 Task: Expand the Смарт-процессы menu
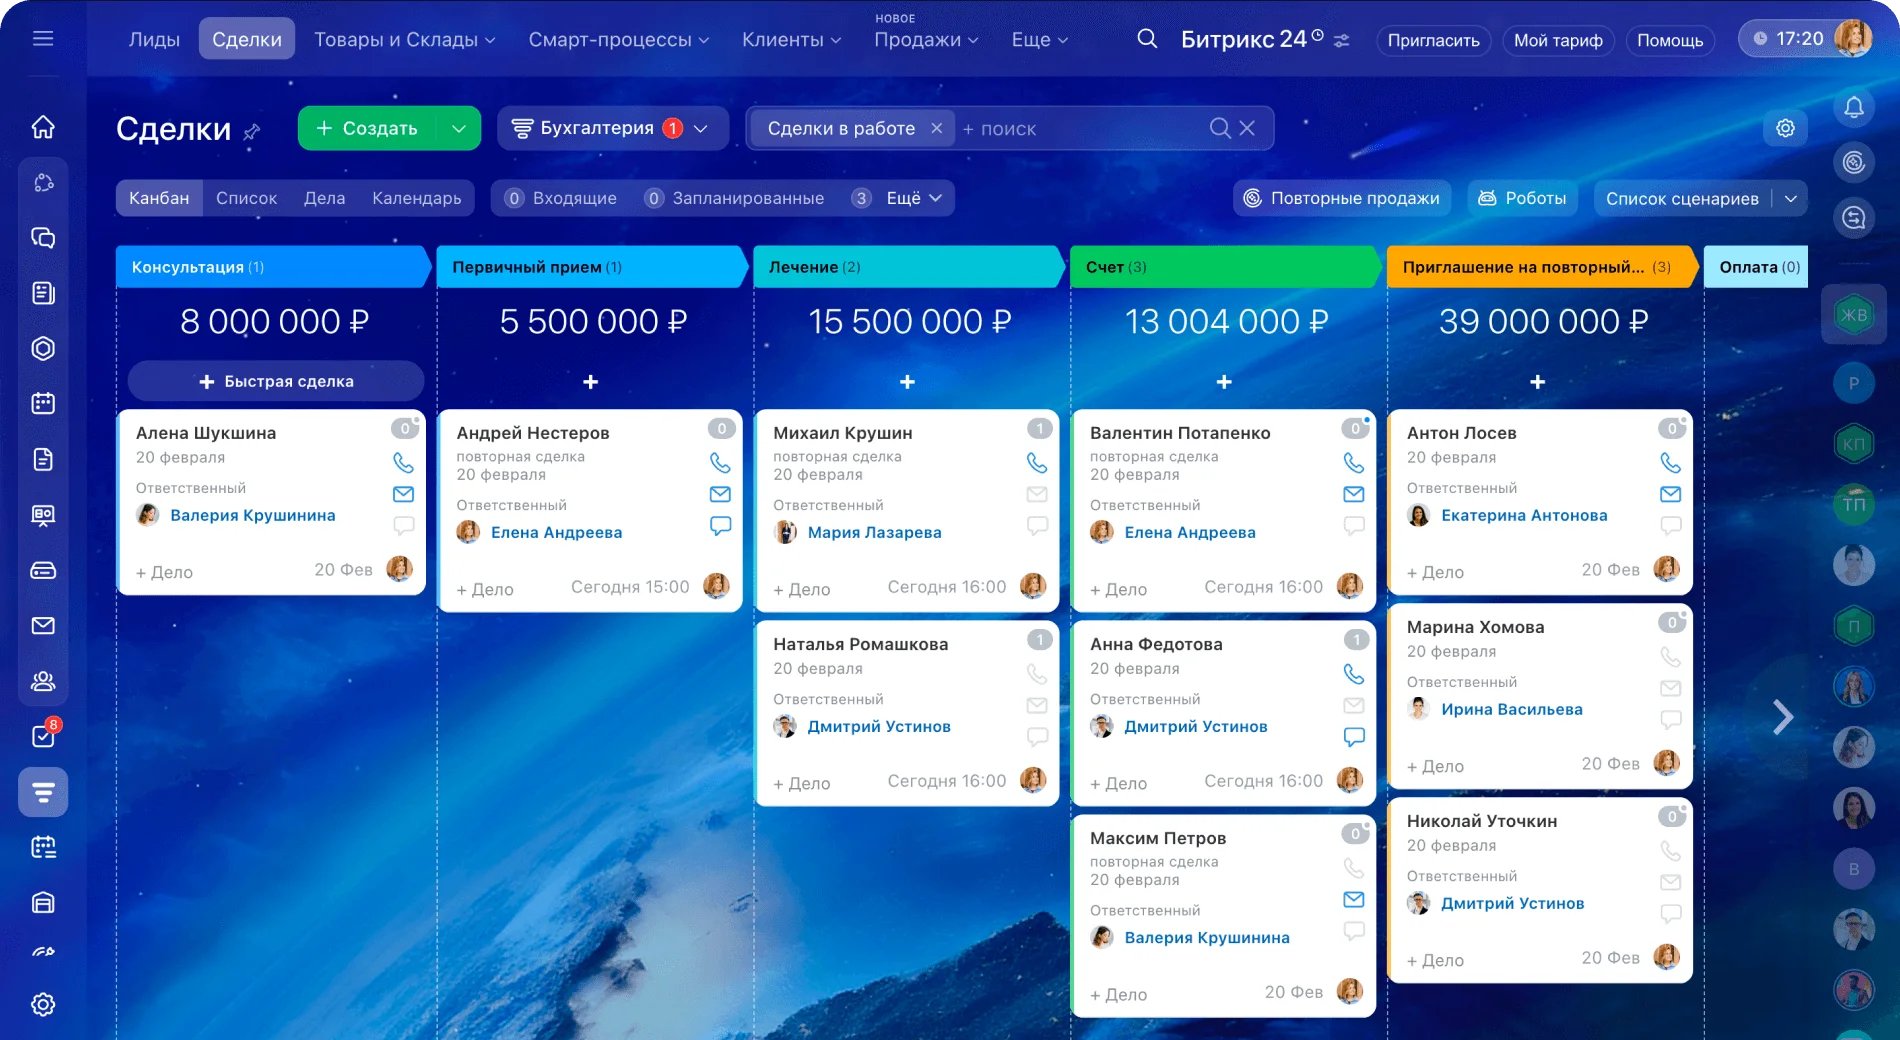pos(618,40)
